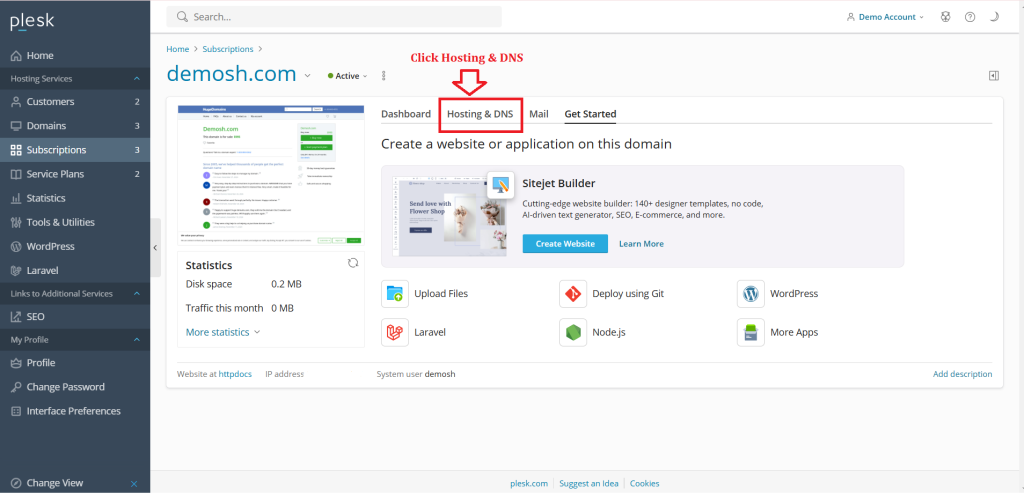Click the WordPress app icon
Viewport: 1024px width, 496px height.
750,294
